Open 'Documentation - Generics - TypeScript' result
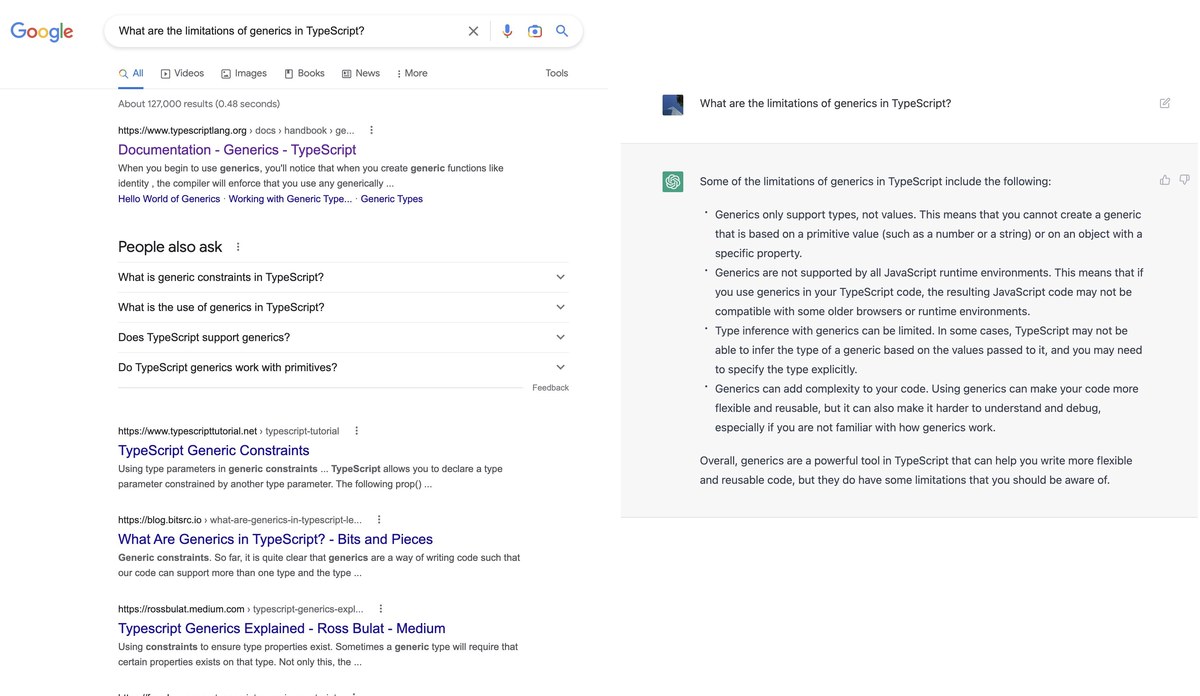1200x696 pixels. click(237, 150)
